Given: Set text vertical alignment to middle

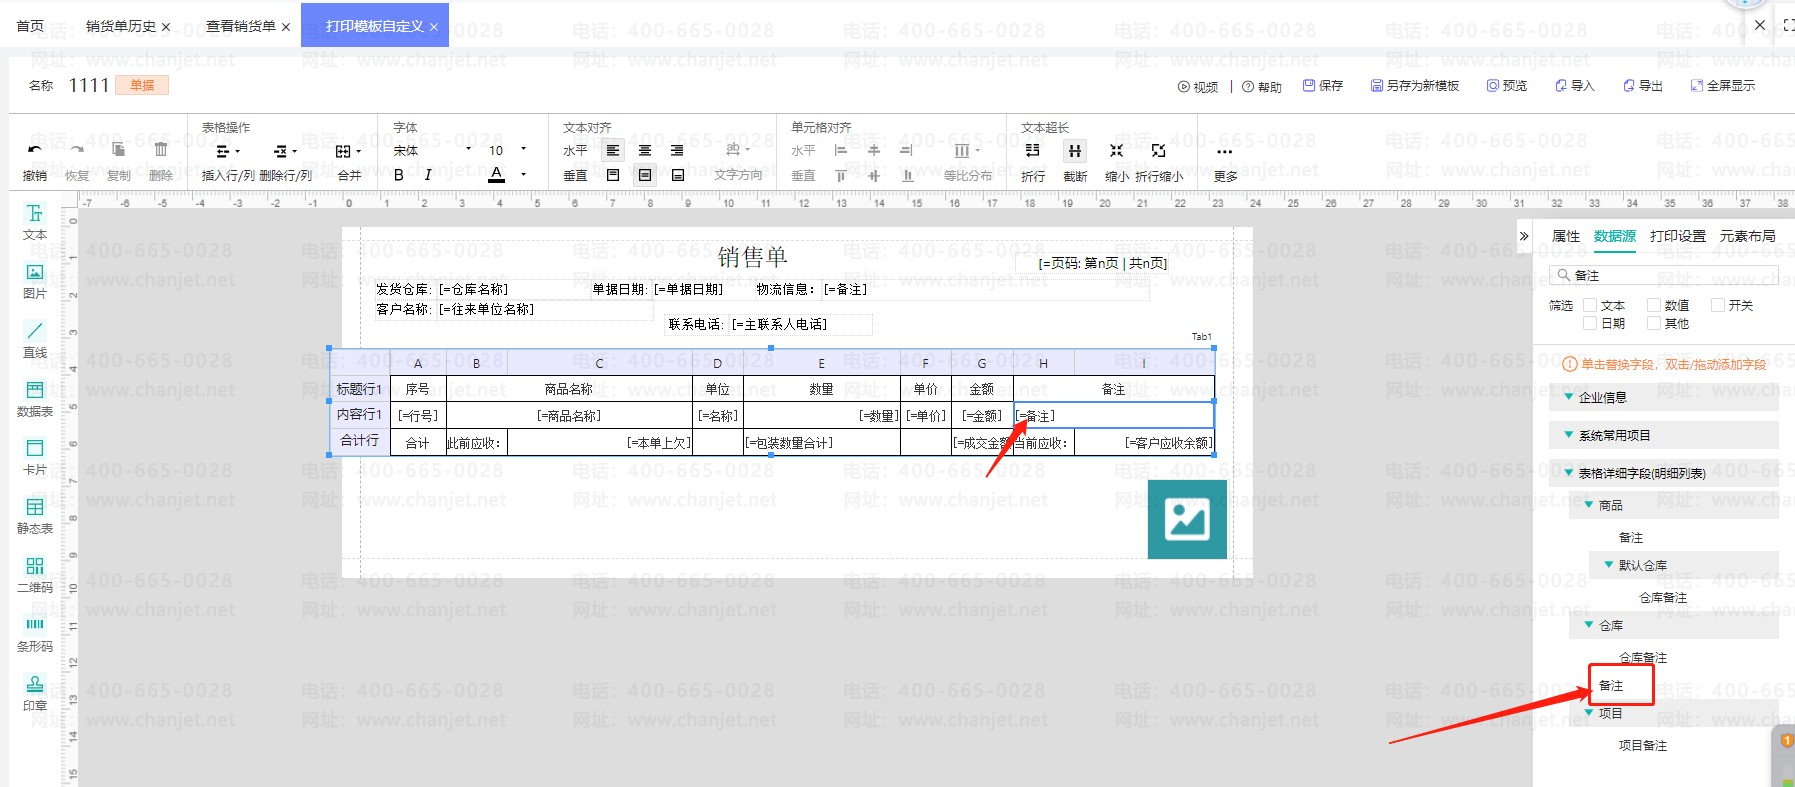Looking at the screenshot, I should coord(645,175).
